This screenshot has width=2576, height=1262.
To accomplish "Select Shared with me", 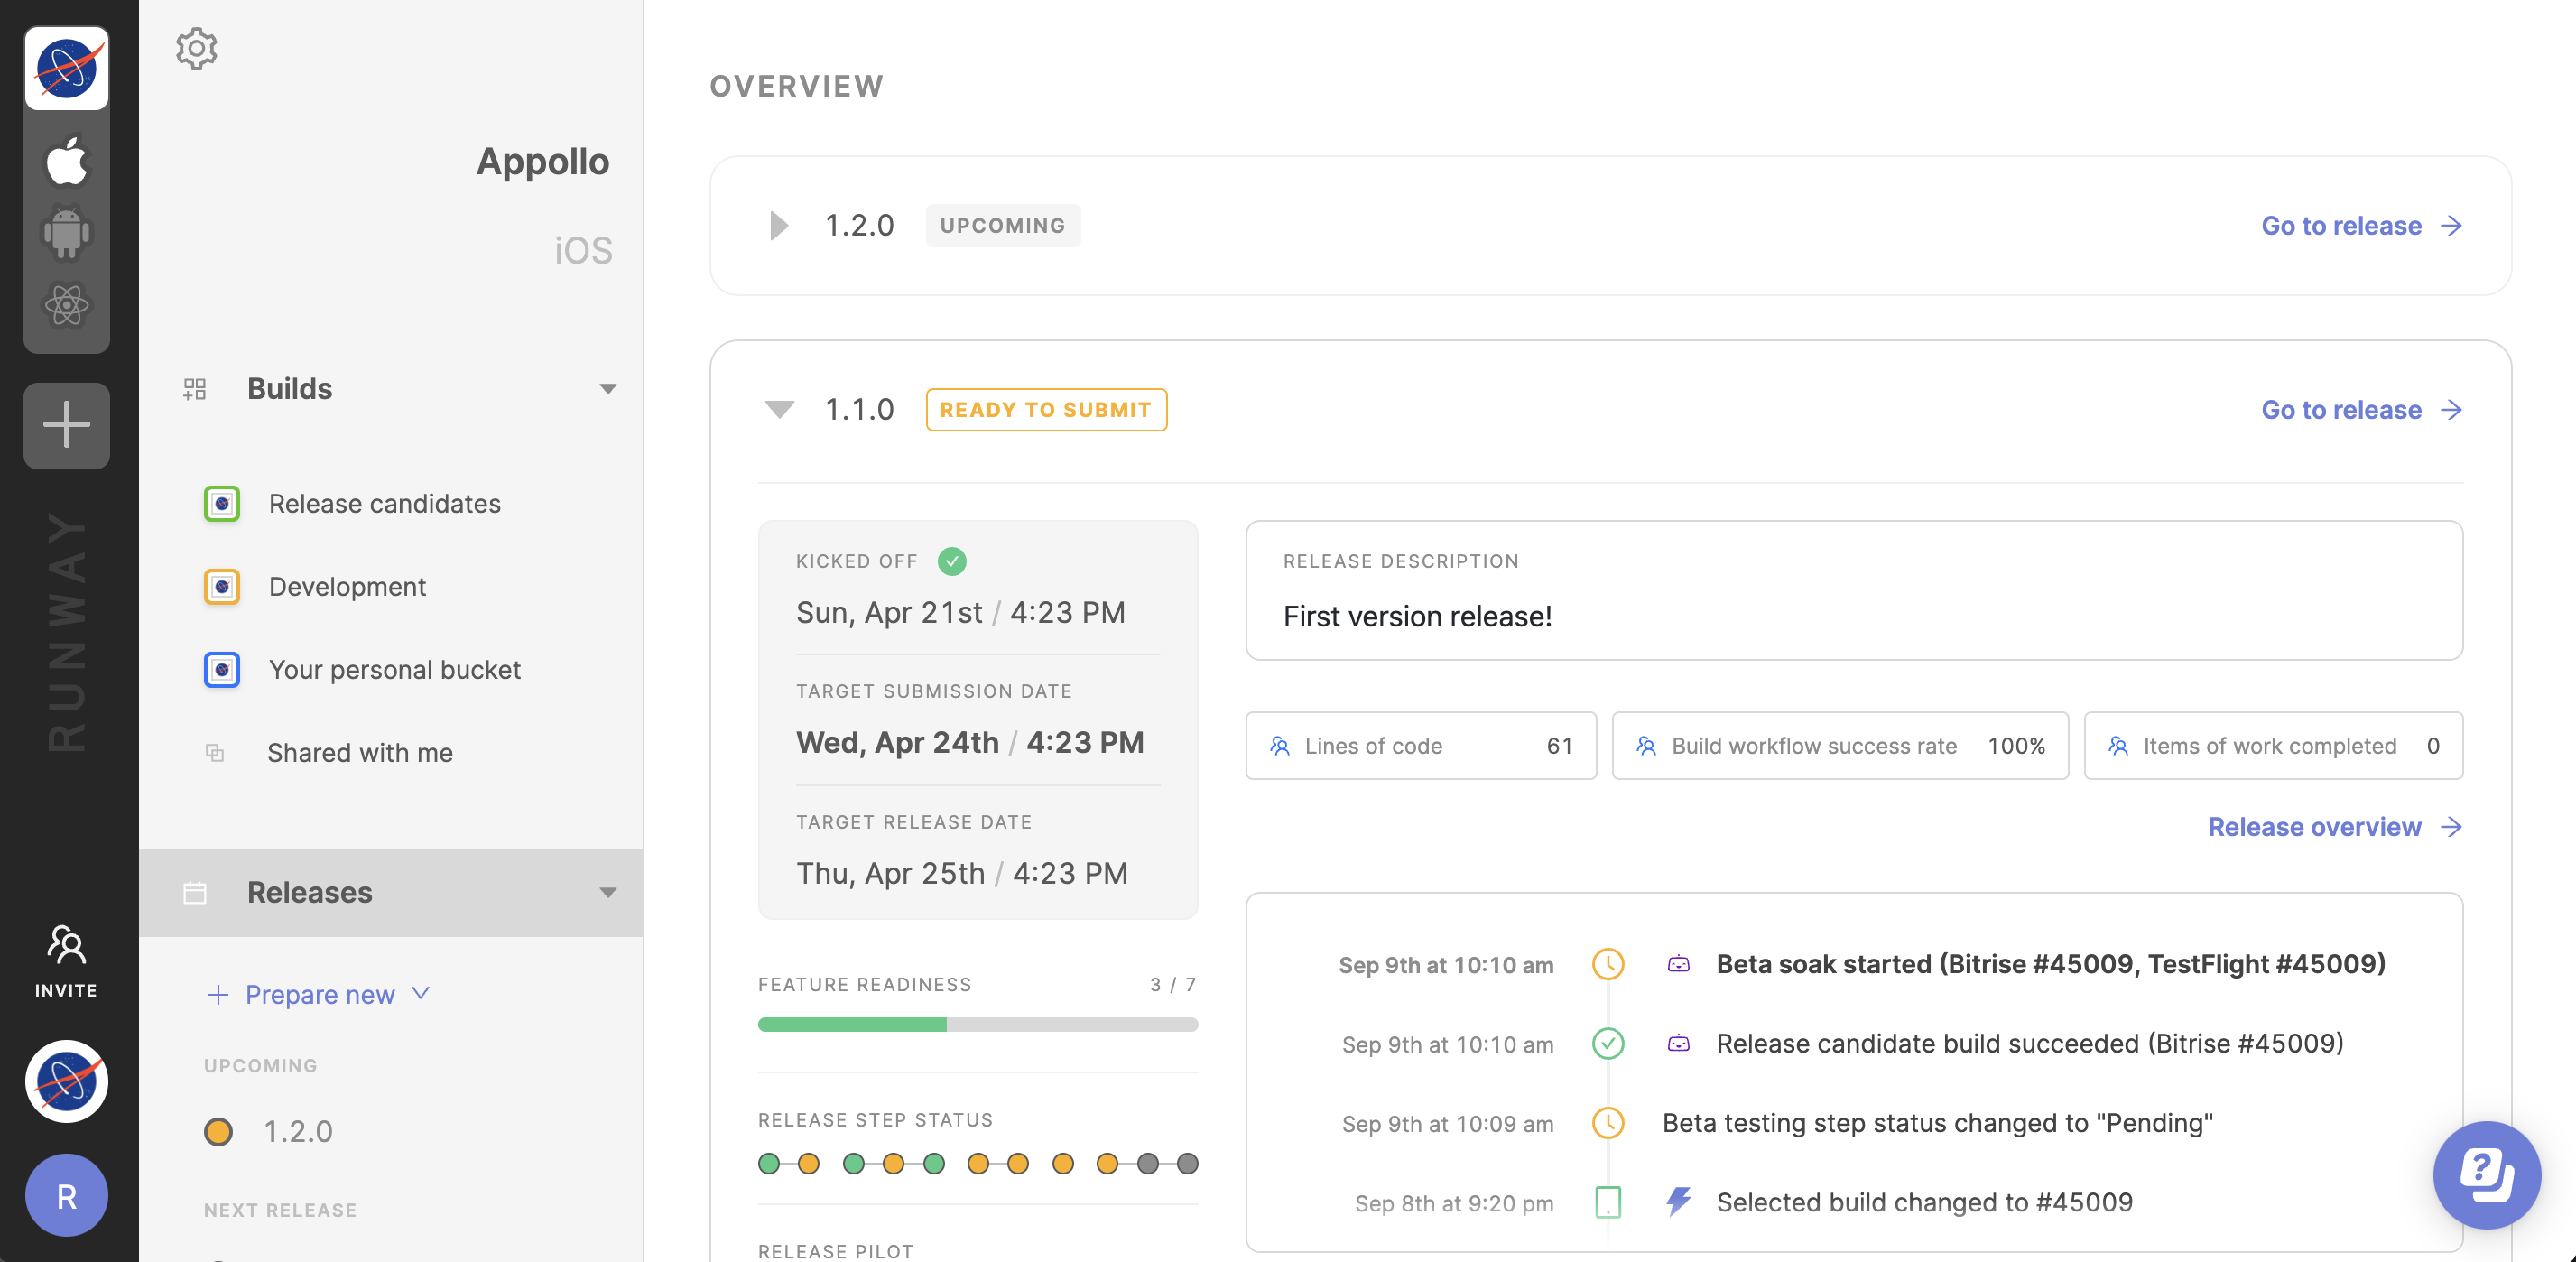I will pos(359,752).
